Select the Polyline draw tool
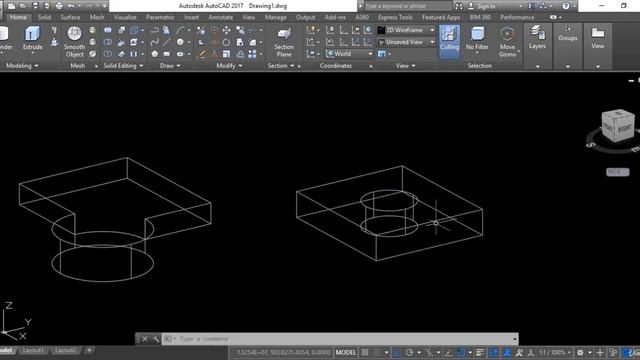The width and height of the screenshot is (640, 360). [x=154, y=30]
